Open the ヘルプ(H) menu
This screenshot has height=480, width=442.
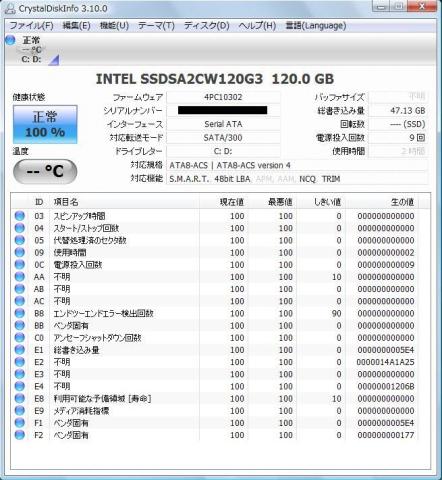257,26
